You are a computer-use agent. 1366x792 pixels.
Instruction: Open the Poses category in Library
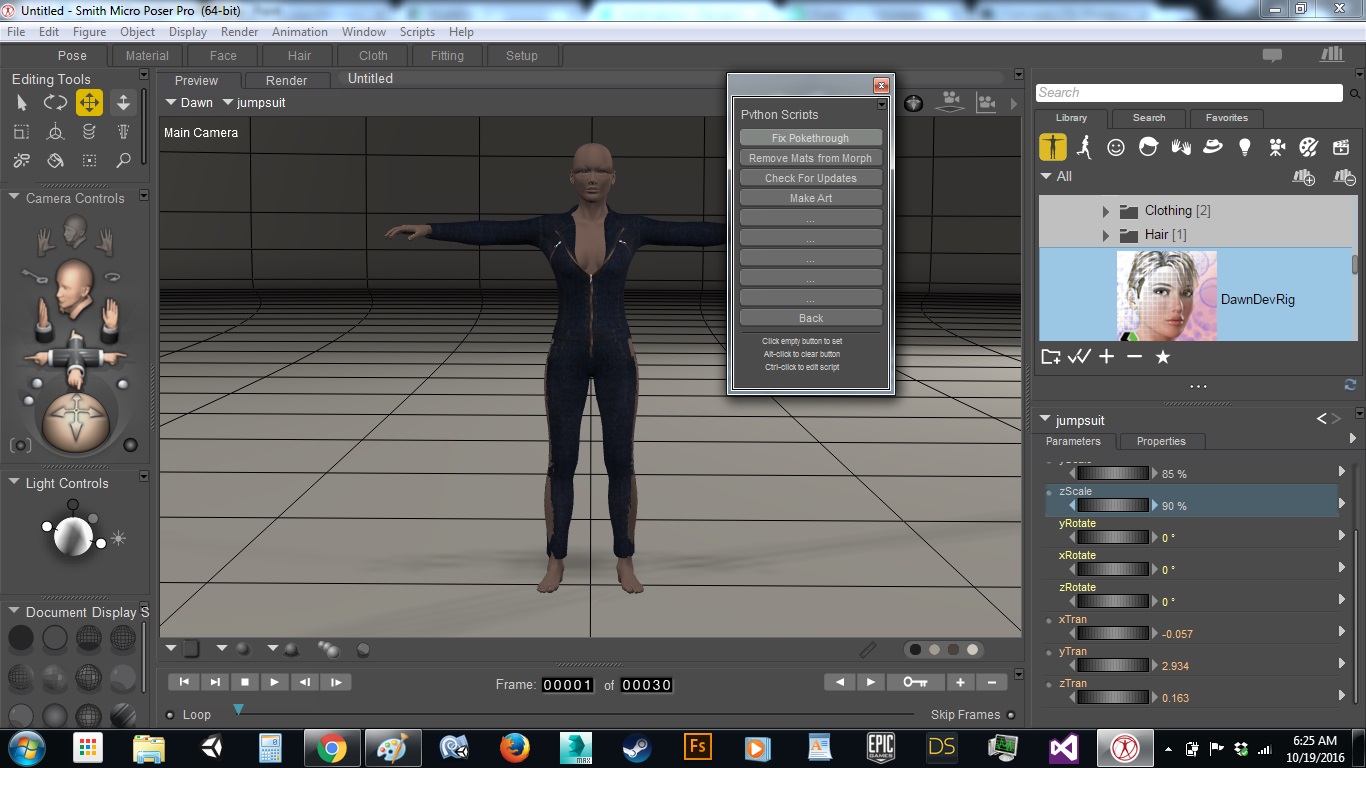tap(1085, 148)
